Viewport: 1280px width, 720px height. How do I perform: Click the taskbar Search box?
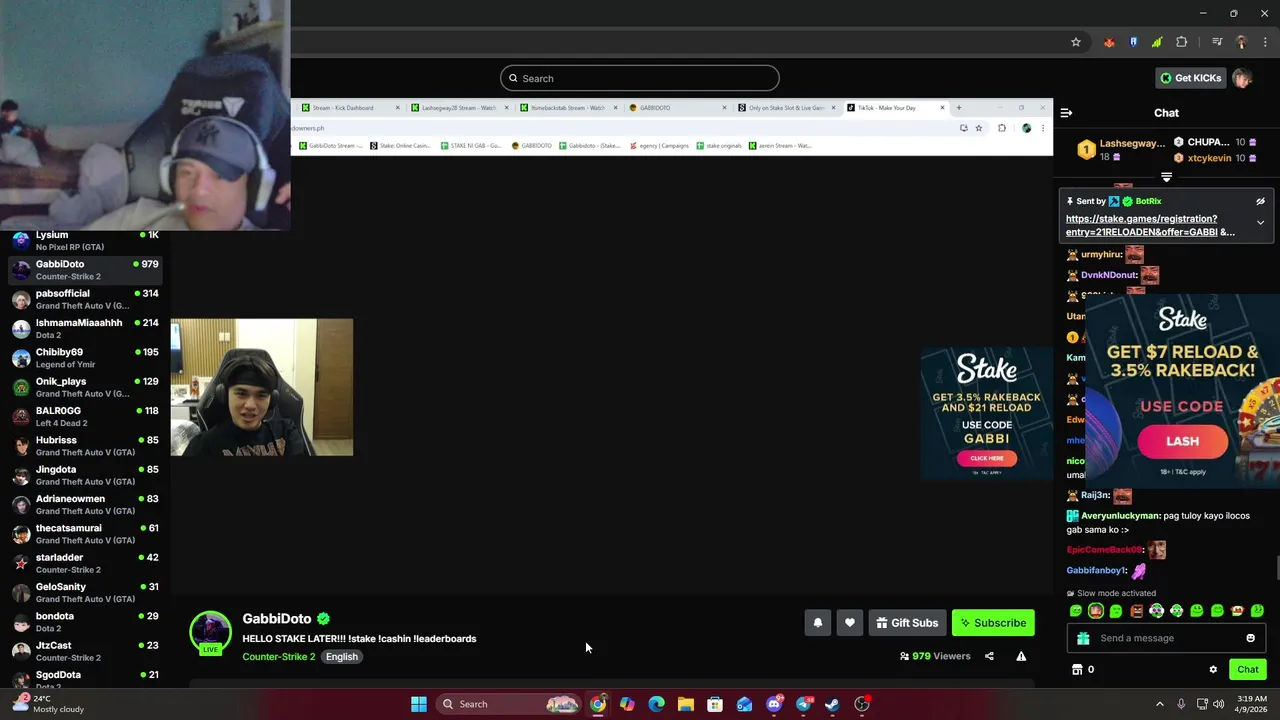pos(510,704)
